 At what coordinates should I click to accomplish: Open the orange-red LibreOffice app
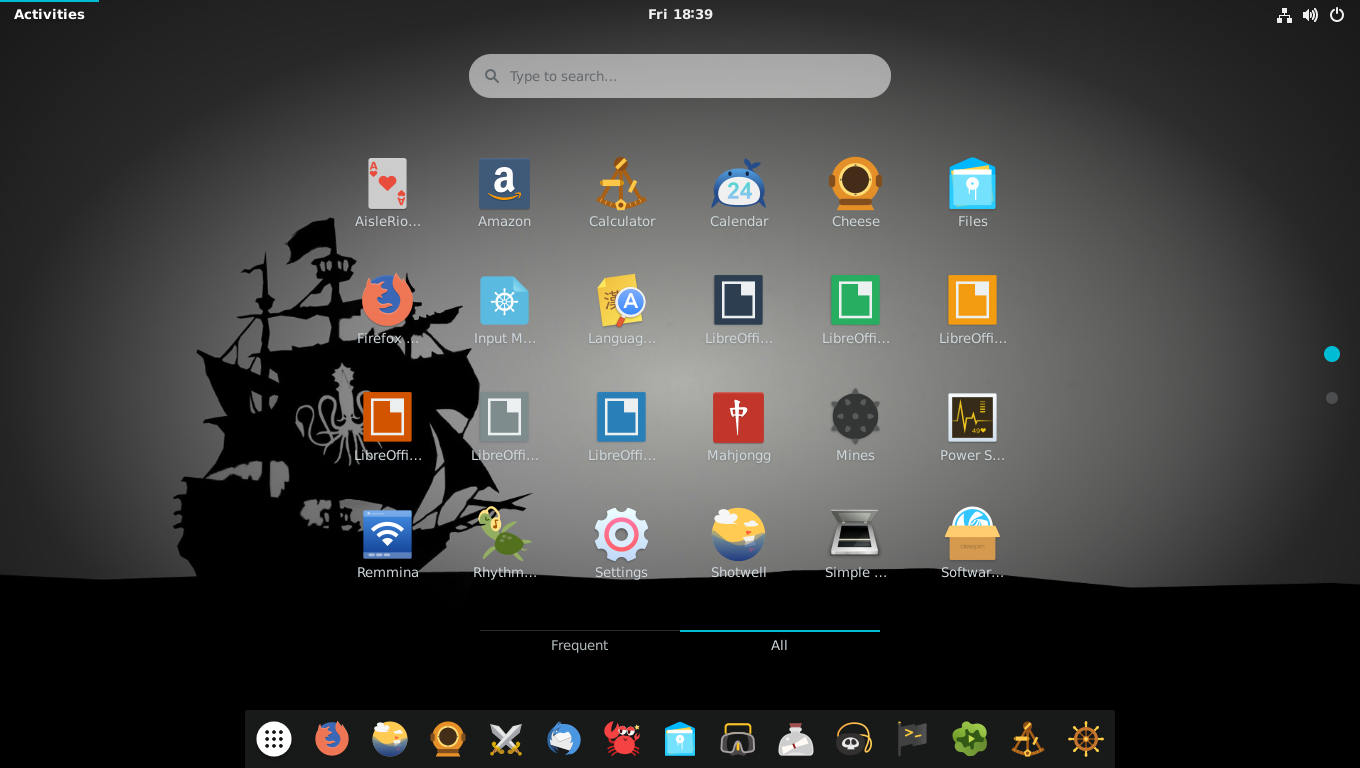tap(388, 427)
